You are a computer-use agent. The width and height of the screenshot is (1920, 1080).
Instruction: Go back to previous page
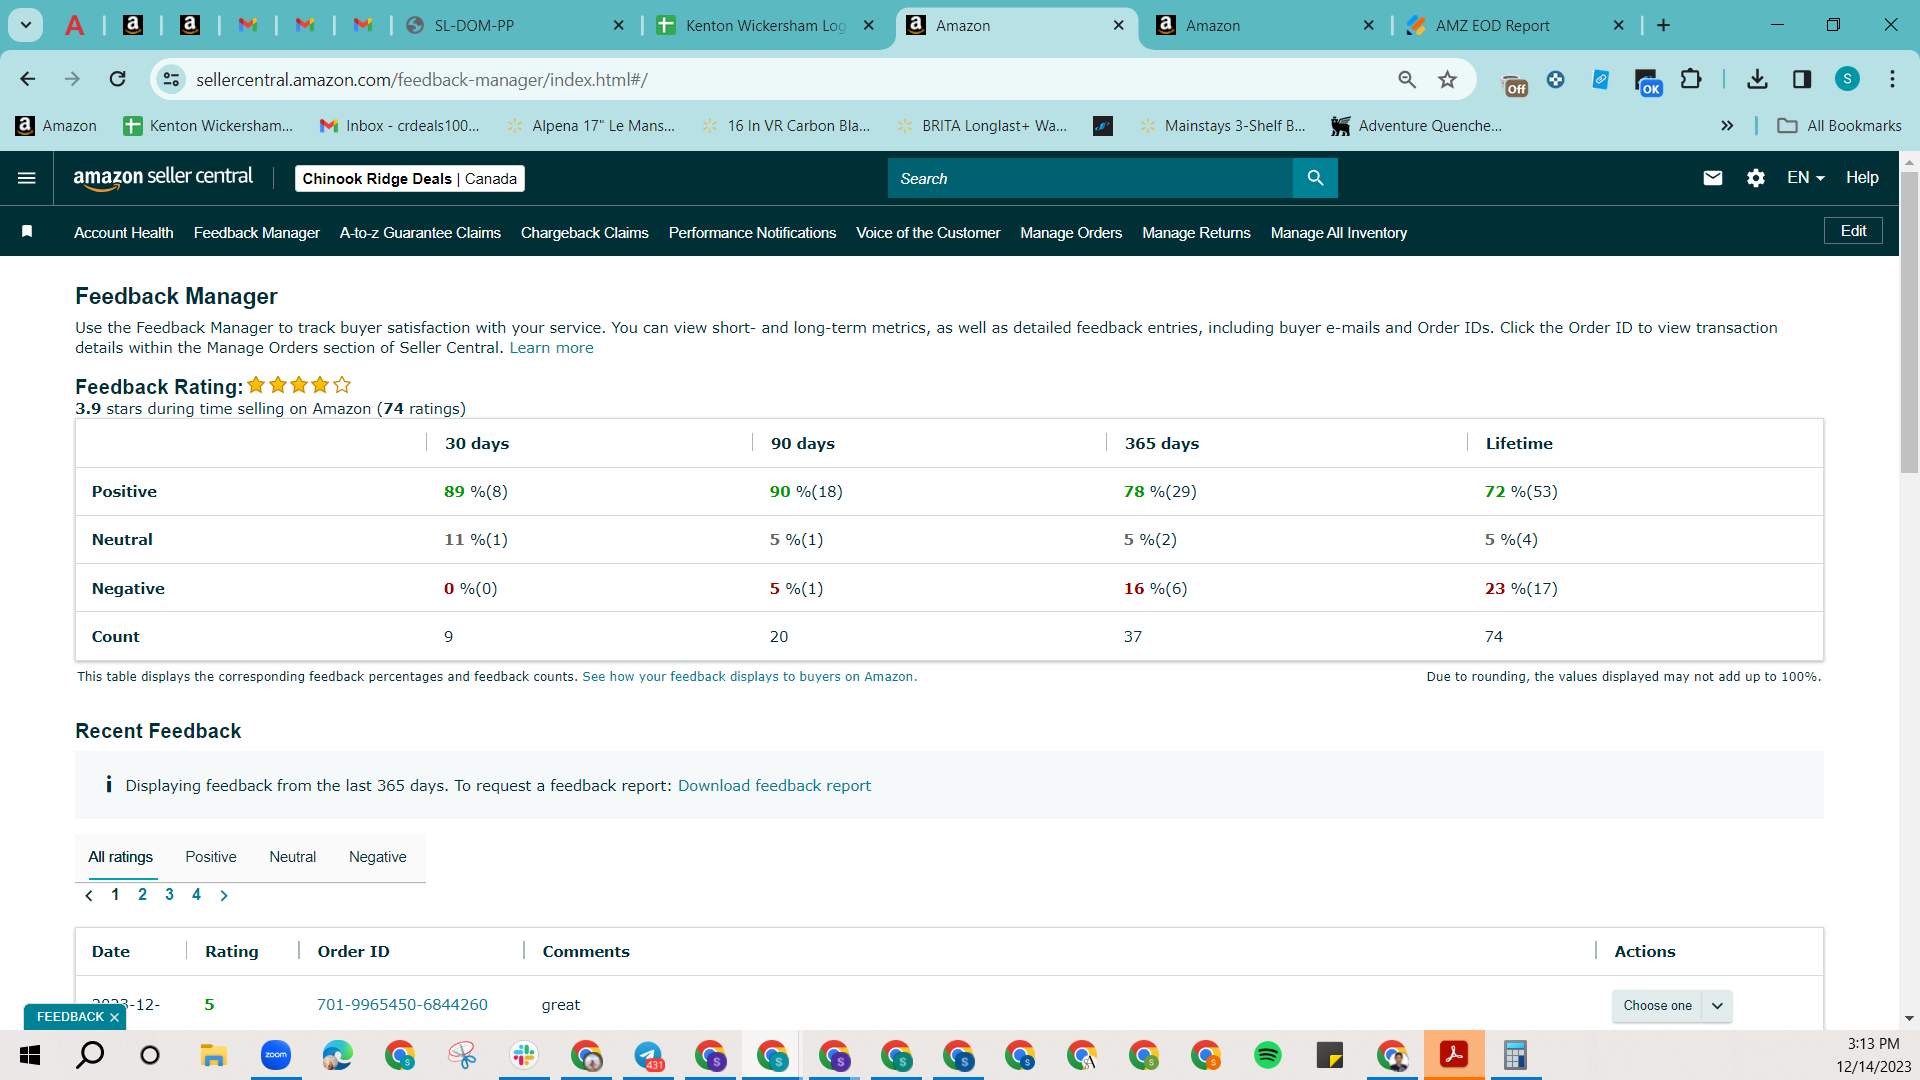(x=28, y=79)
